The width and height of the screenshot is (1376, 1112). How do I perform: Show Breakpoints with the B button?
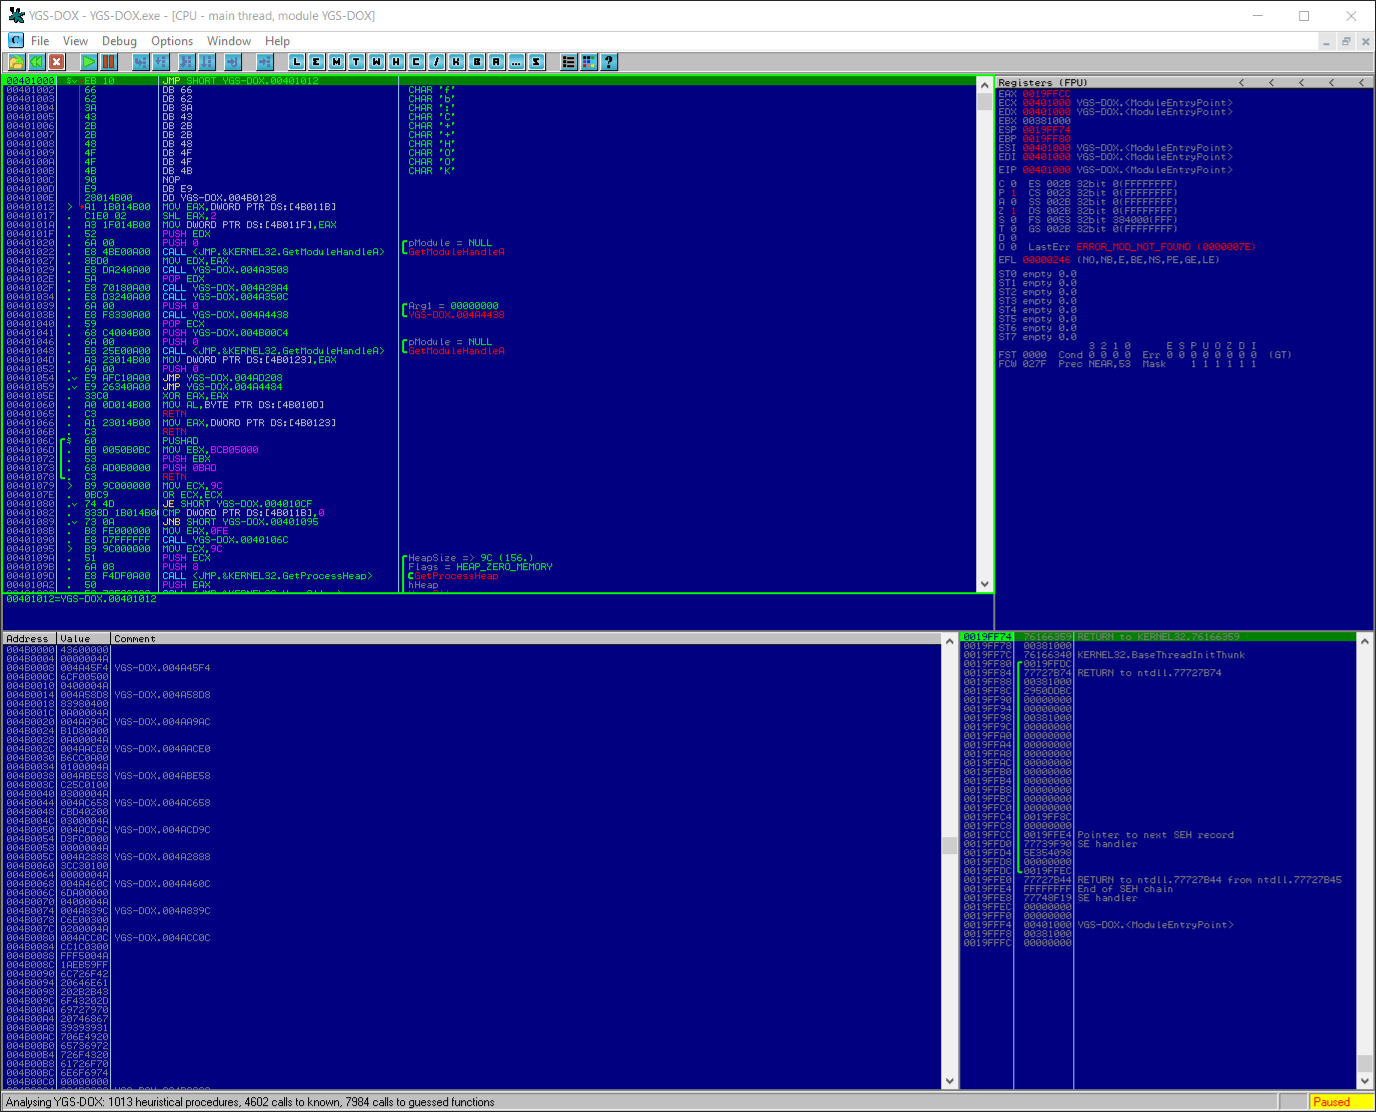(476, 62)
